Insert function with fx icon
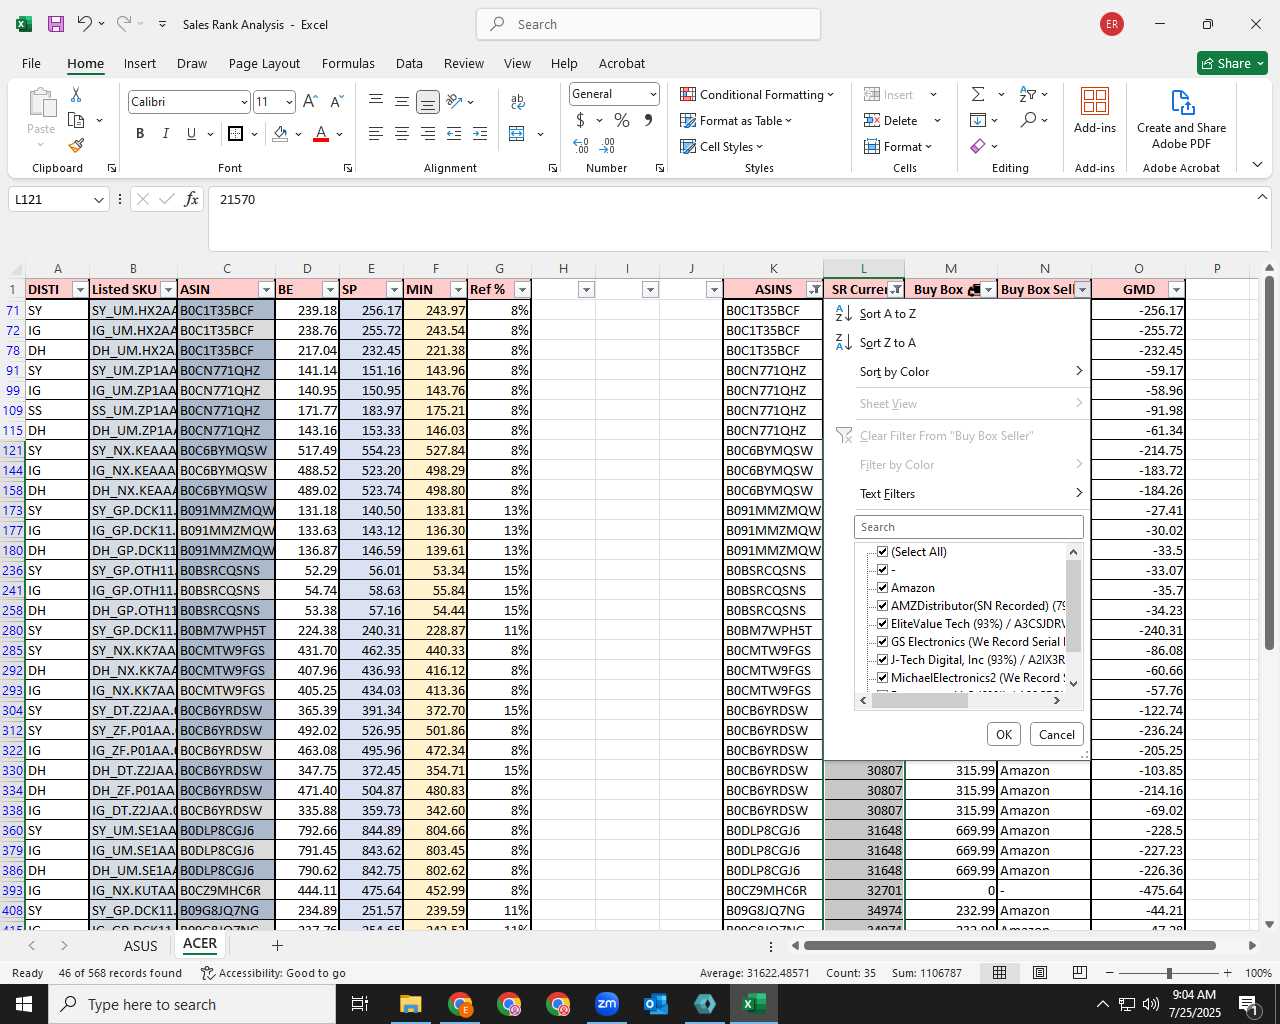The width and height of the screenshot is (1280, 1024). coord(192,199)
